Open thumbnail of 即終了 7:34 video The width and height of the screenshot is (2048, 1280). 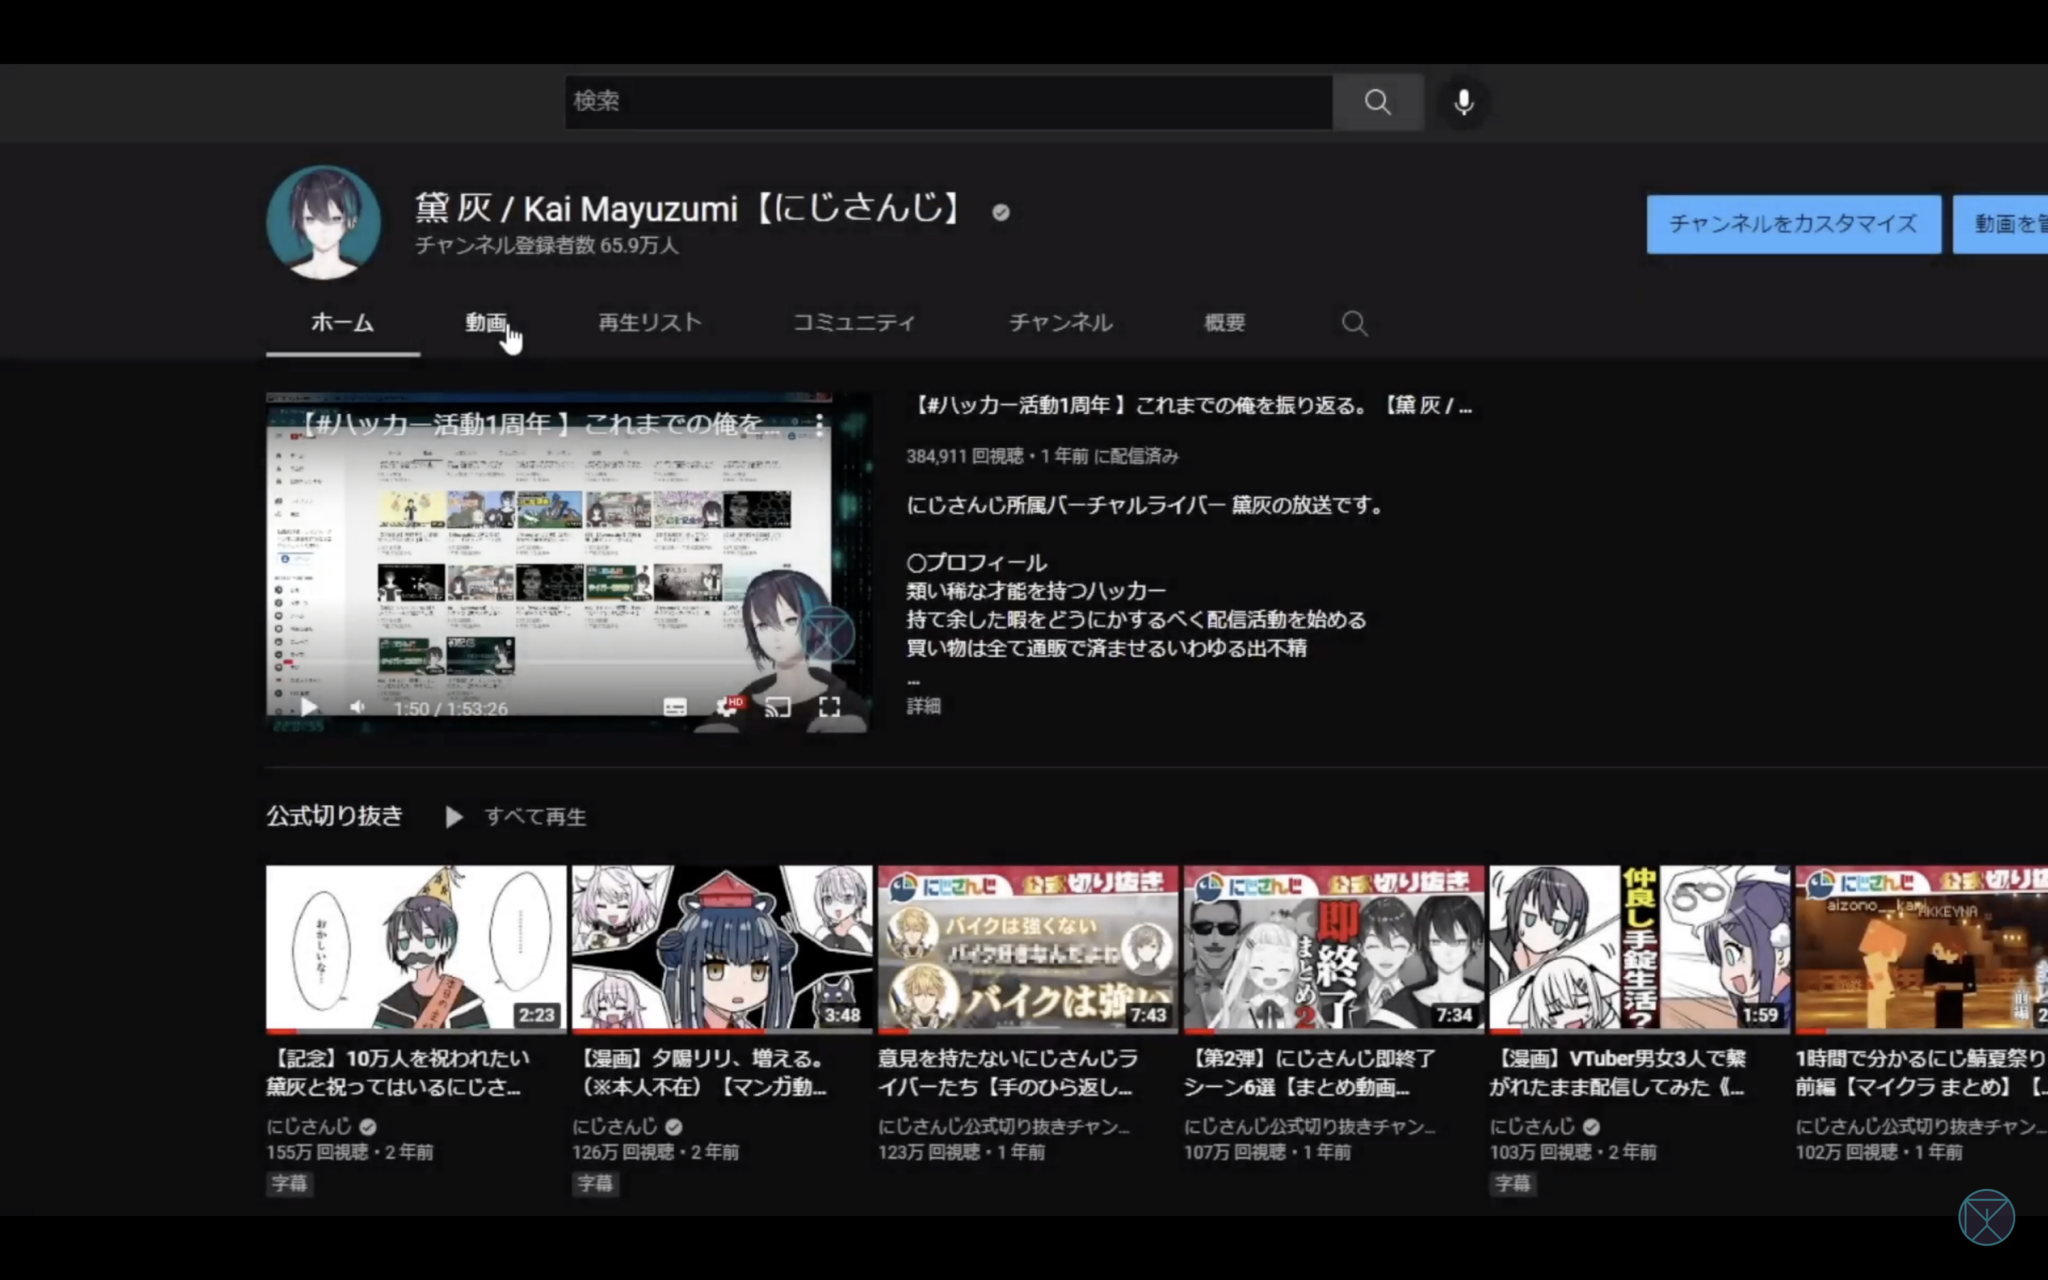tap(1334, 949)
